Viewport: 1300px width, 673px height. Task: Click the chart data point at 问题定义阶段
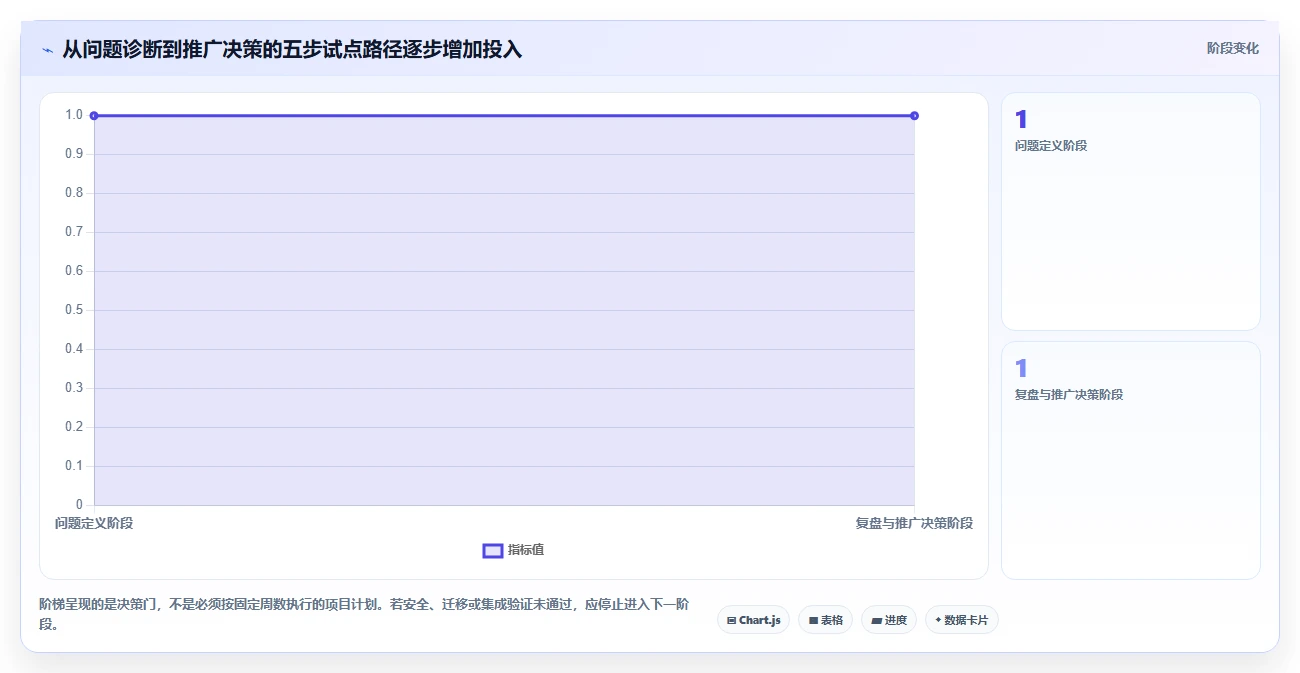(94, 116)
